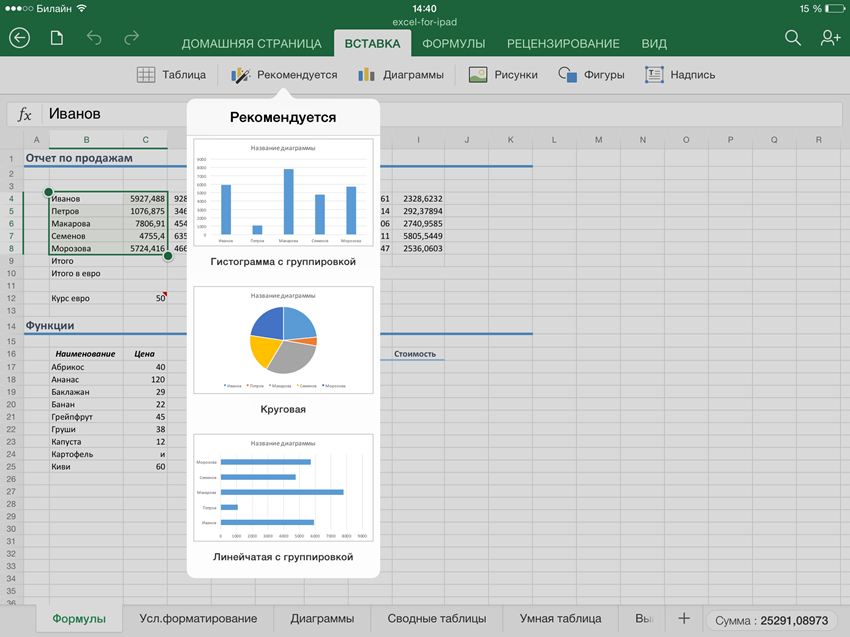Select the cell with 2328,6232
The image size is (850, 637).
click(x=418, y=199)
